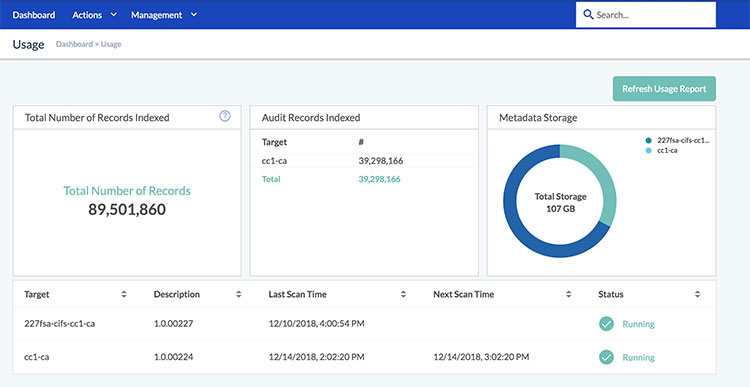Viewport: 750px width, 387px height.
Task: Sort table by Description column
Action: [x=239, y=295]
